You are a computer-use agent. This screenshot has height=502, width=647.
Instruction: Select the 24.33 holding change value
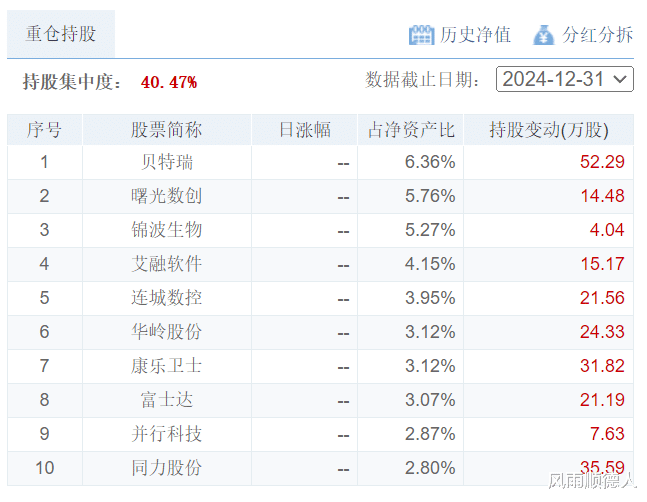click(x=602, y=332)
